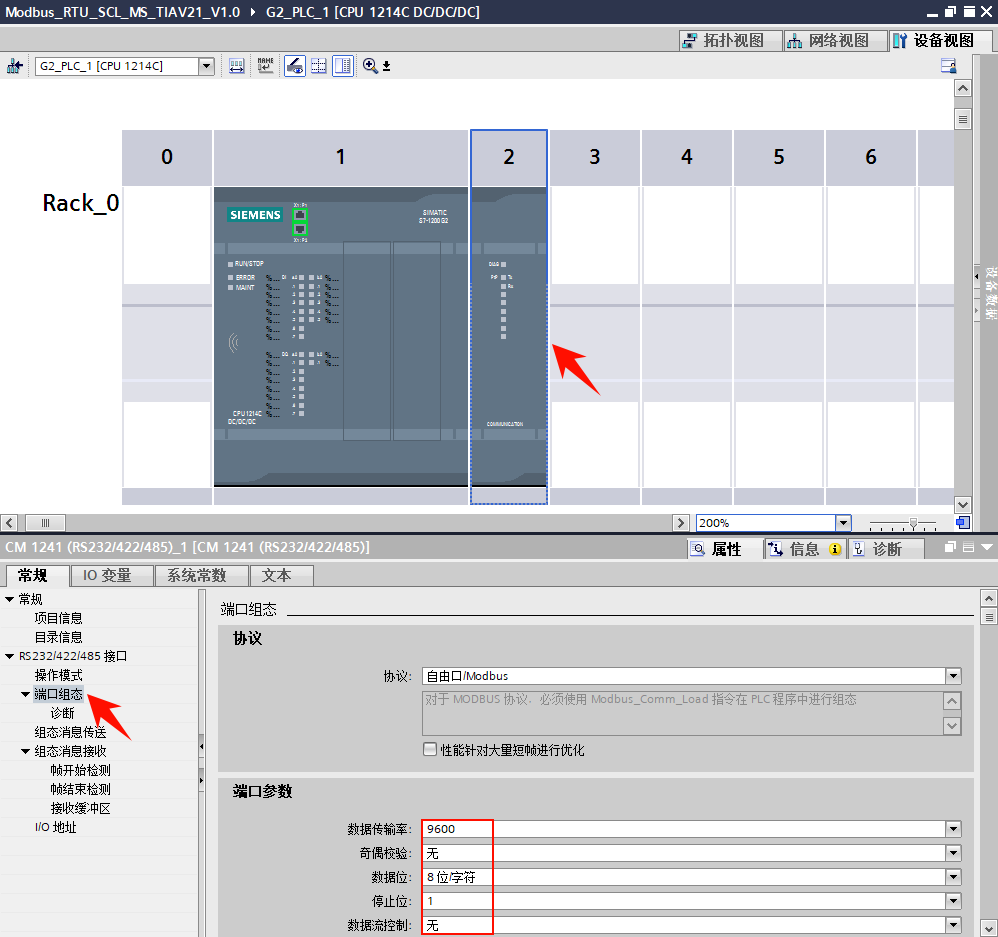Click the show address labels toolbar icon

[x=237, y=66]
